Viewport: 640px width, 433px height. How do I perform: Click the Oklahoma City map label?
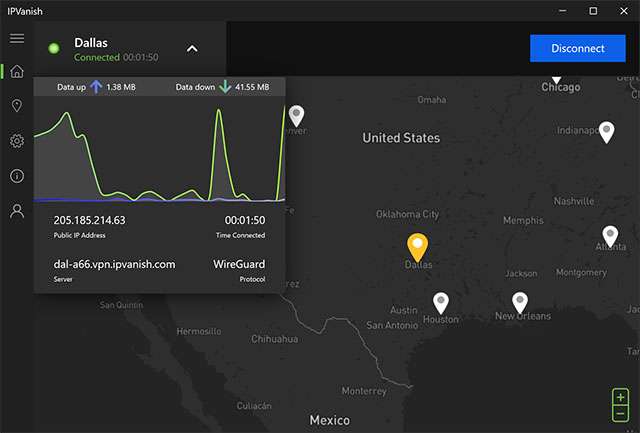tap(407, 214)
